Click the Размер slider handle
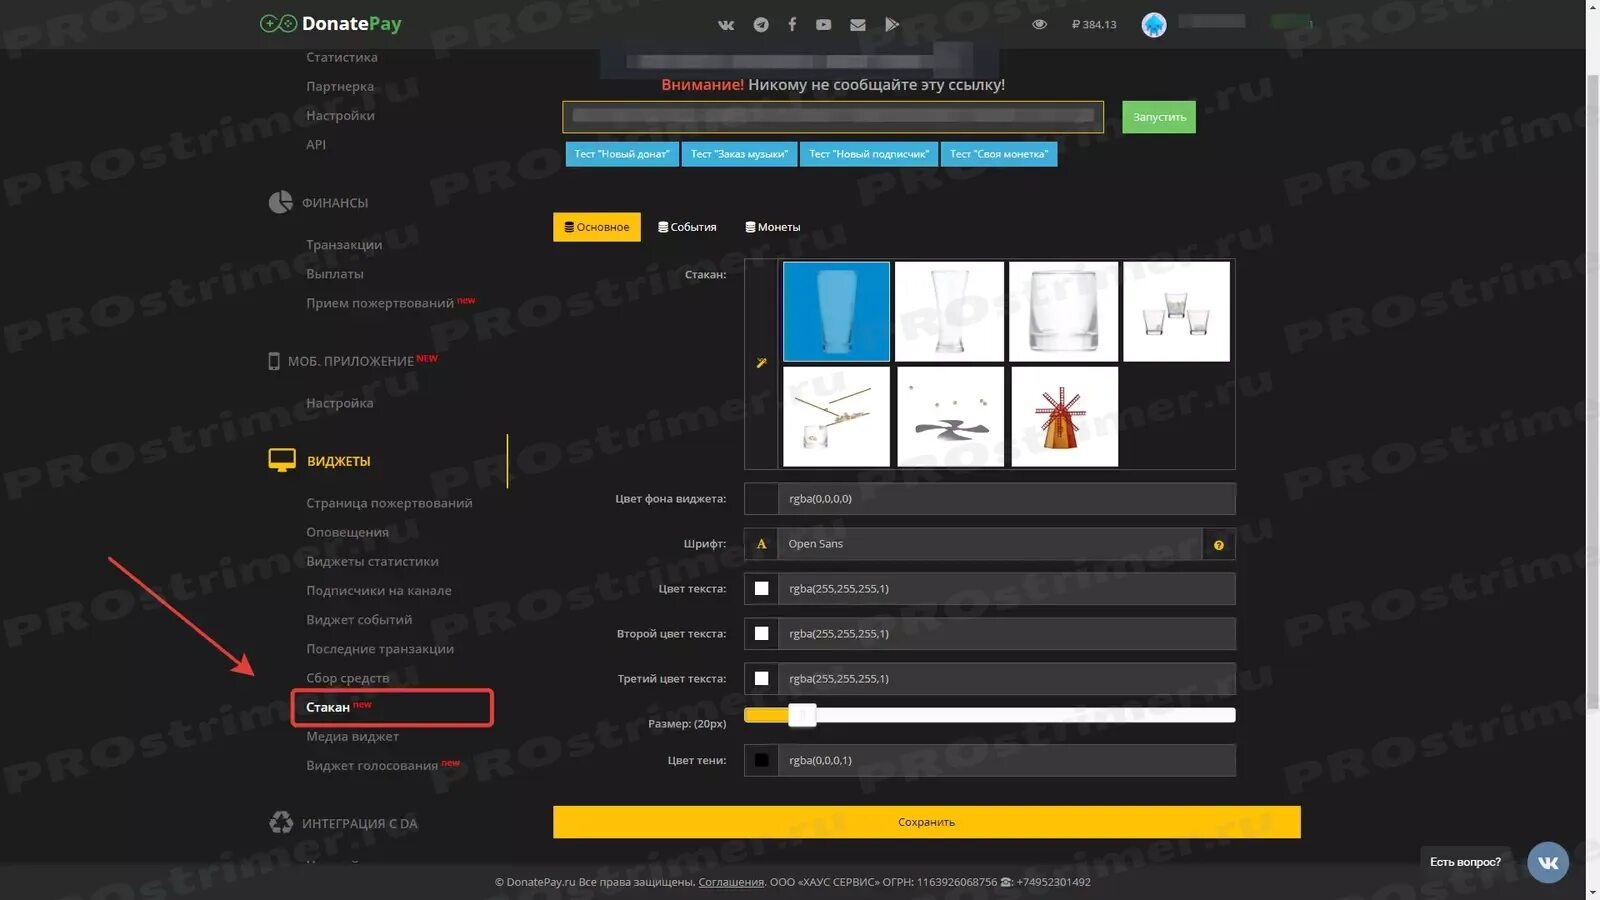 pyautogui.click(x=802, y=715)
